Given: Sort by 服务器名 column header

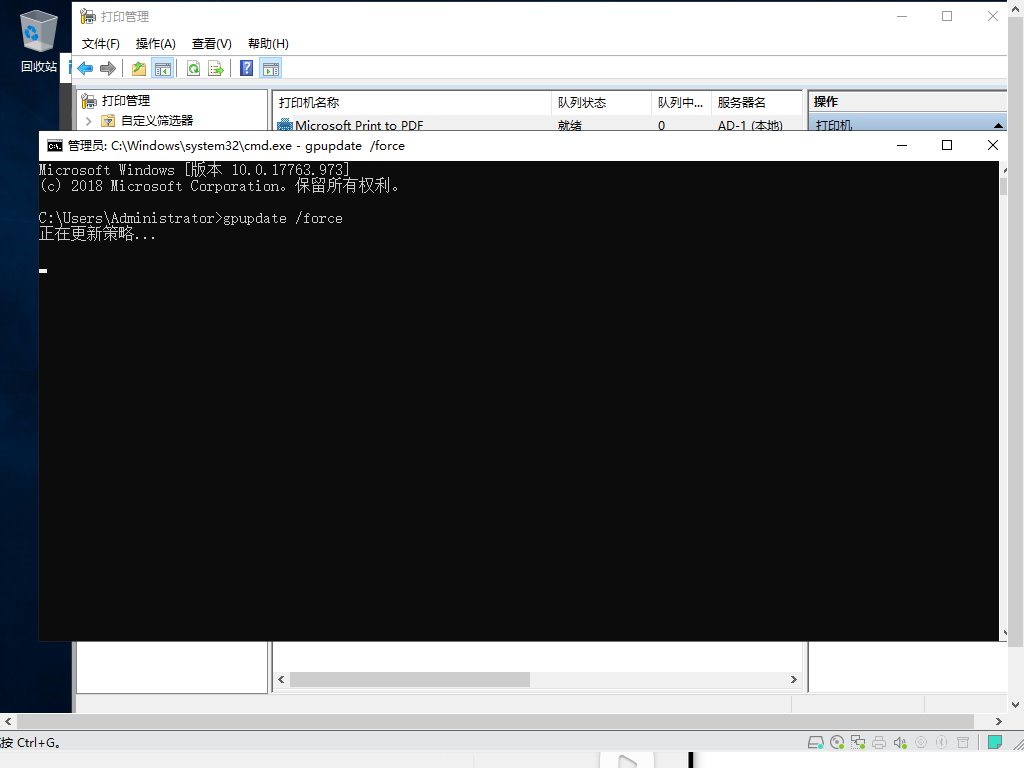Looking at the screenshot, I should click(x=756, y=103).
